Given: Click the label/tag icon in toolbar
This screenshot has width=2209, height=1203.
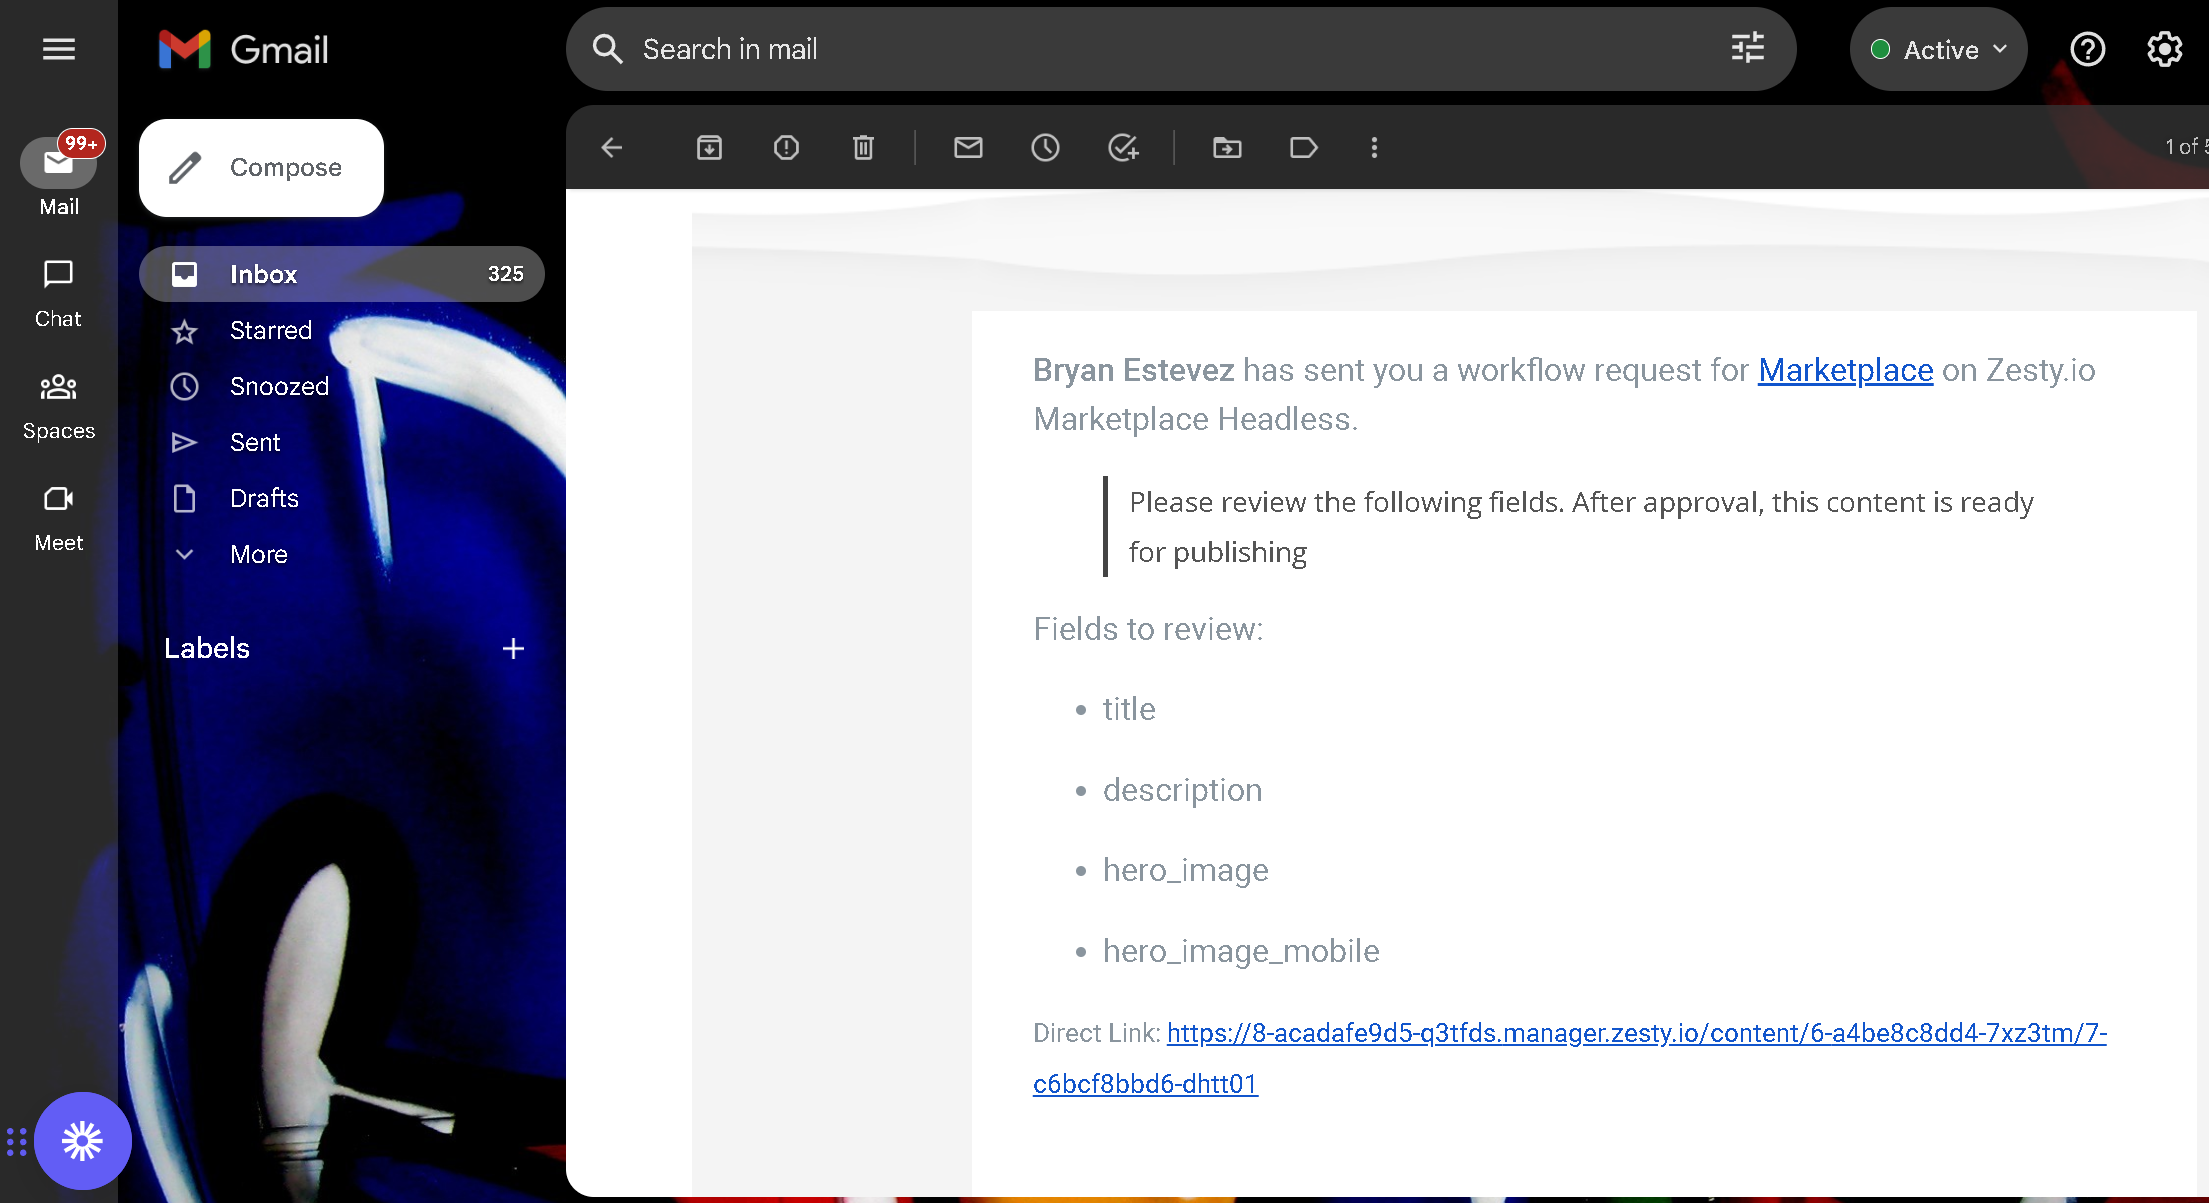Looking at the screenshot, I should (x=1301, y=147).
